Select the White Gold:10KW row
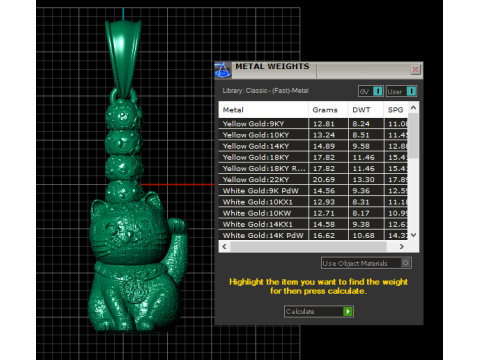 [313, 213]
